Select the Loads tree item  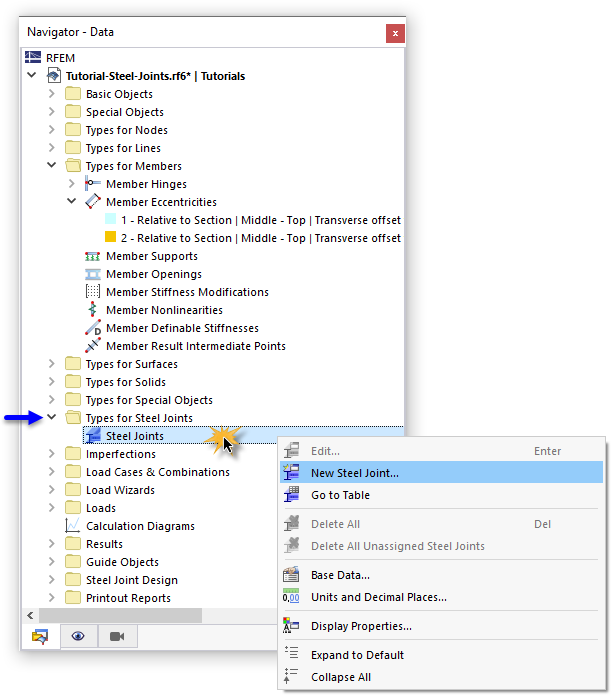click(101, 508)
